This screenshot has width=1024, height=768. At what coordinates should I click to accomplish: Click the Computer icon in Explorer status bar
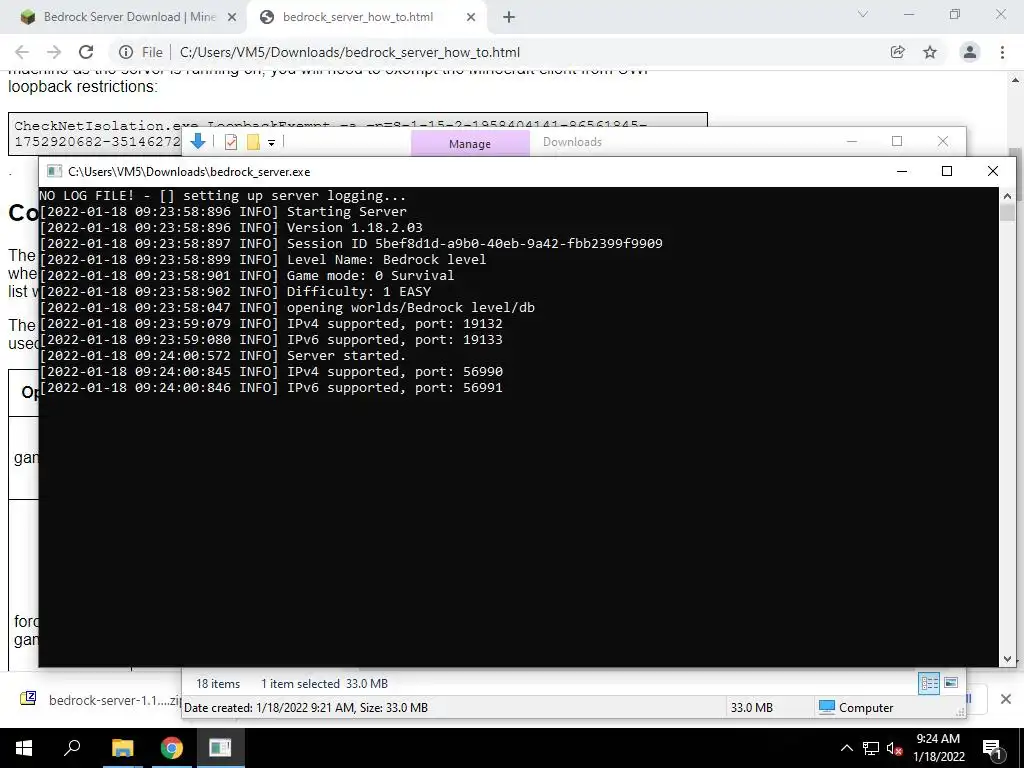pyautogui.click(x=827, y=707)
